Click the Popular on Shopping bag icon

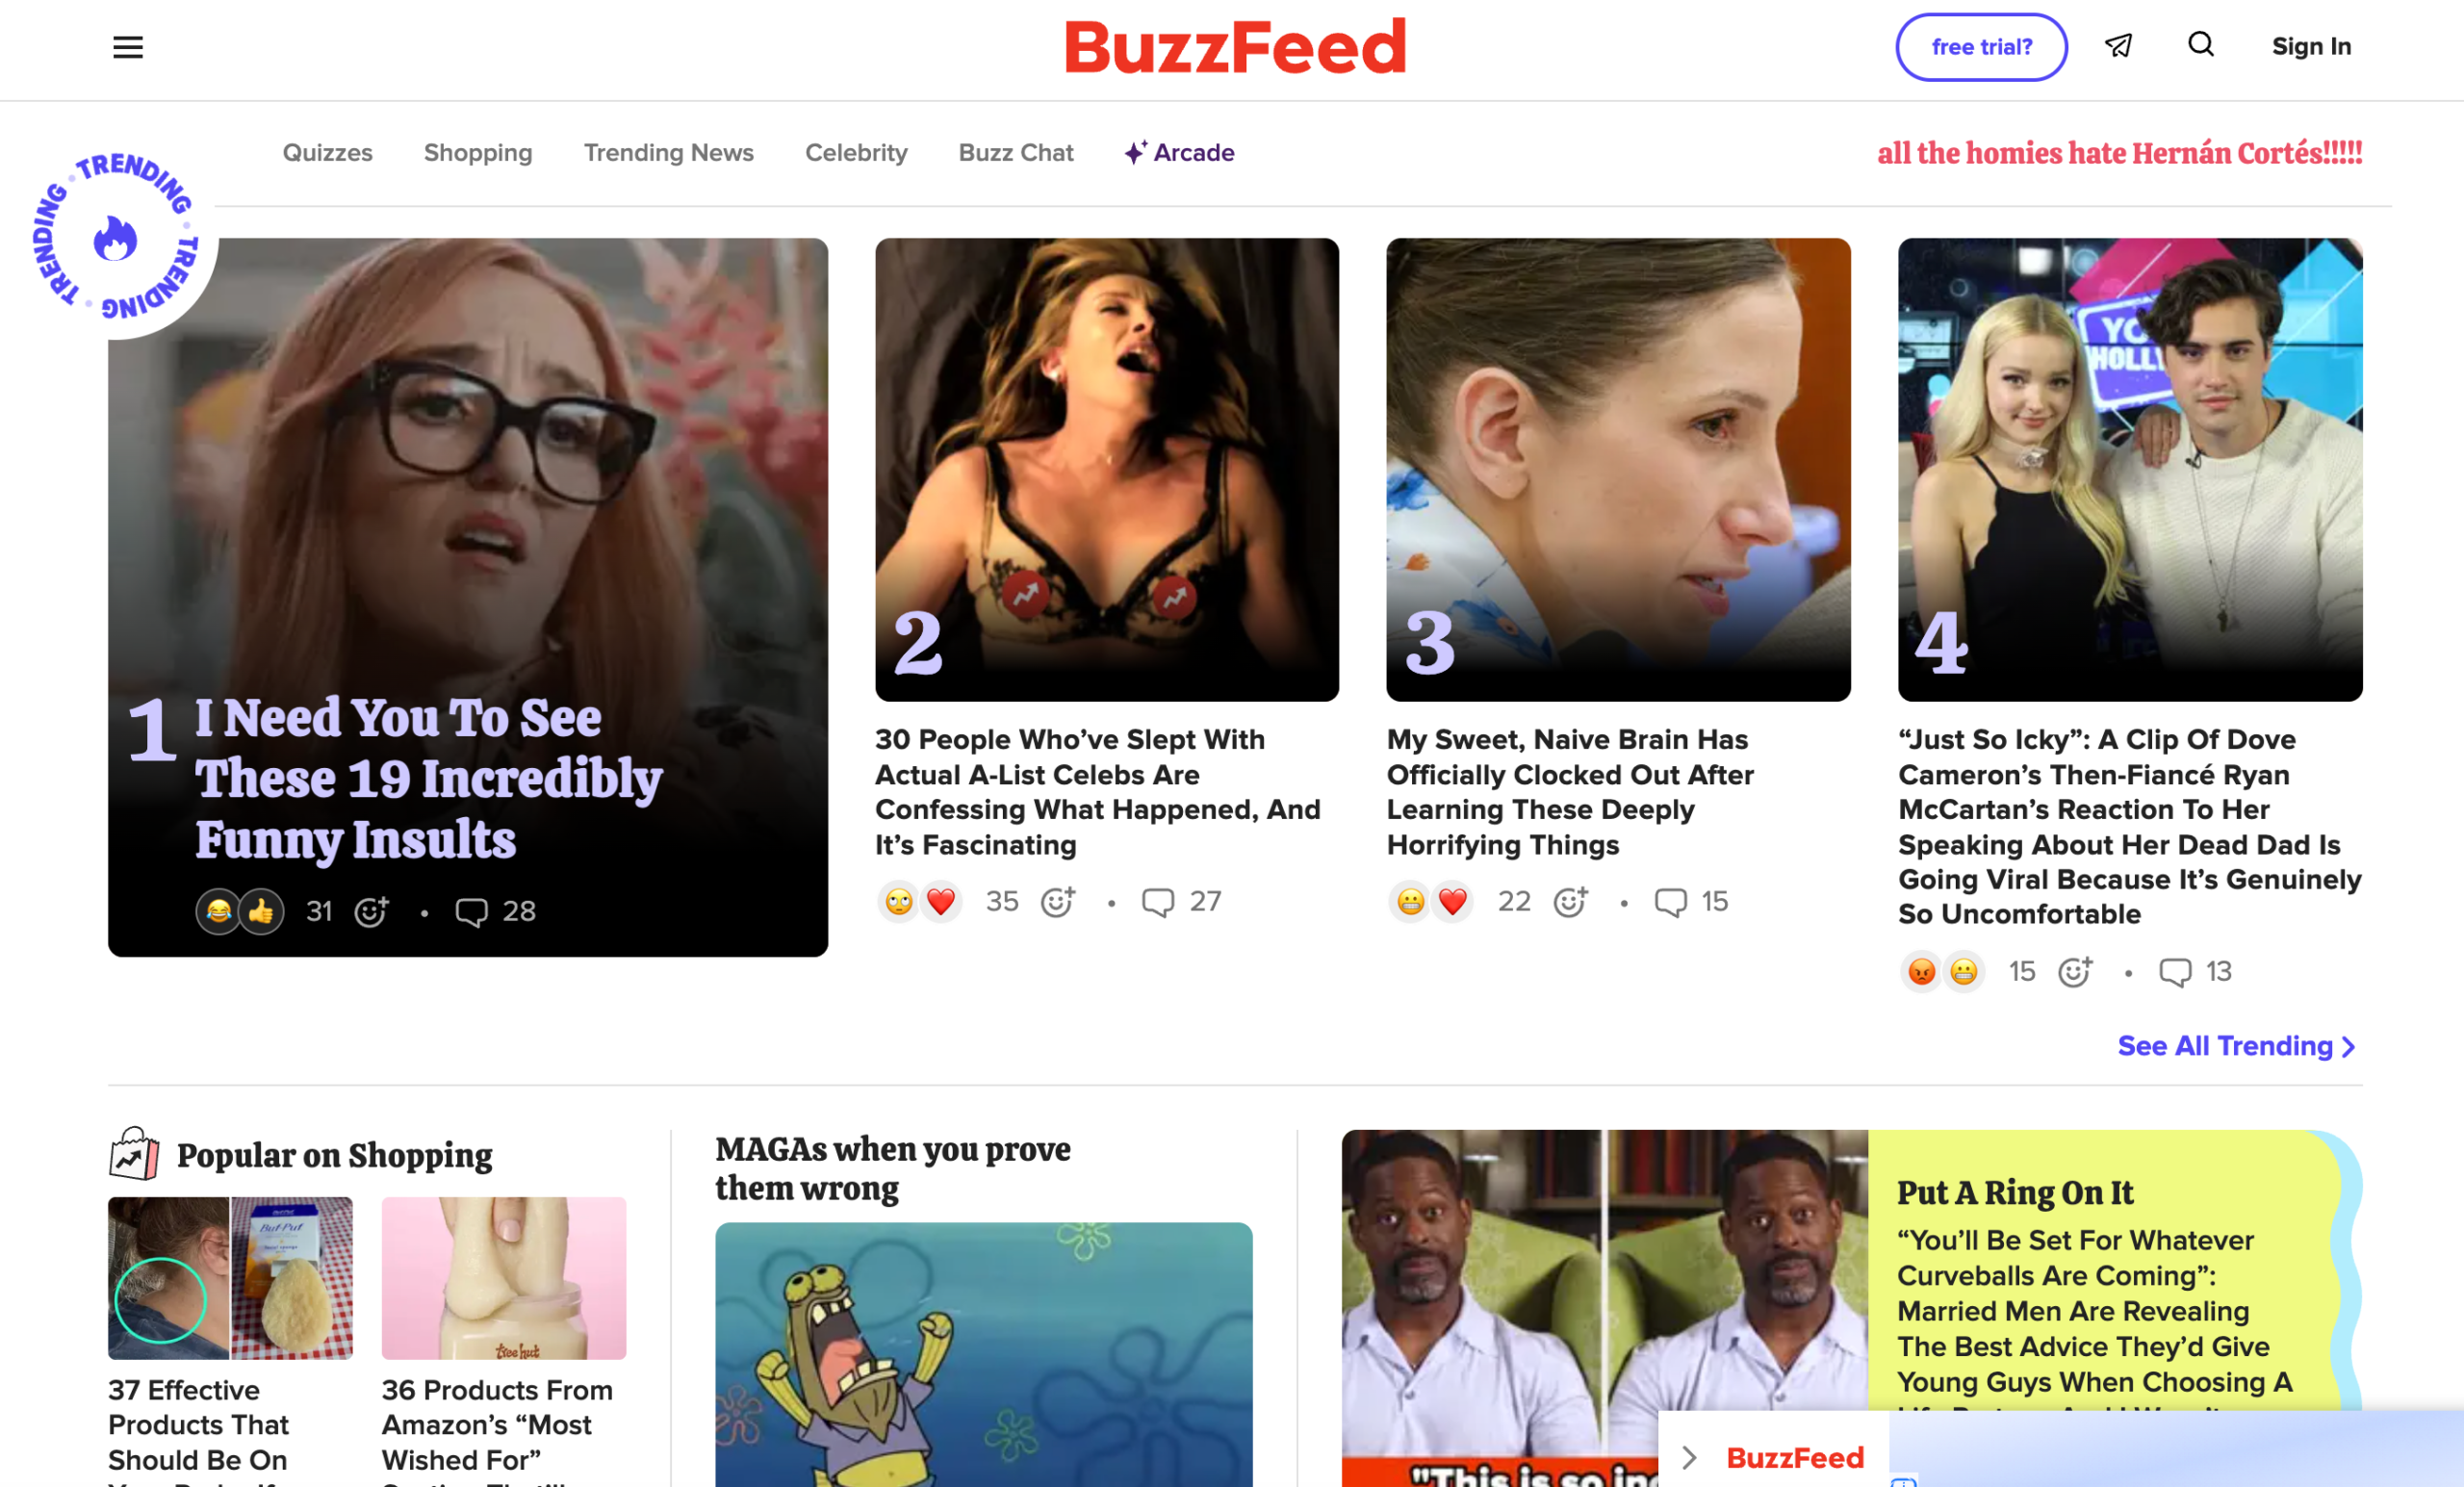(x=134, y=1154)
